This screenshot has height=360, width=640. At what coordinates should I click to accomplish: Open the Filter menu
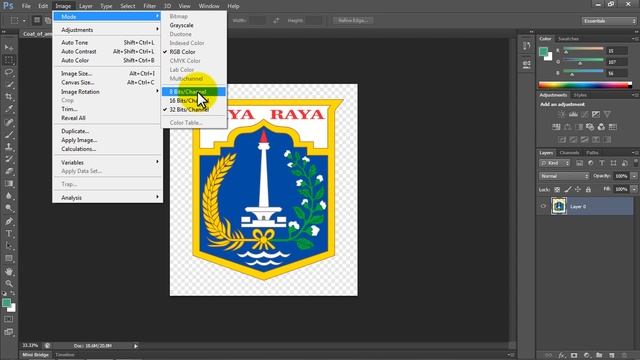149,6
